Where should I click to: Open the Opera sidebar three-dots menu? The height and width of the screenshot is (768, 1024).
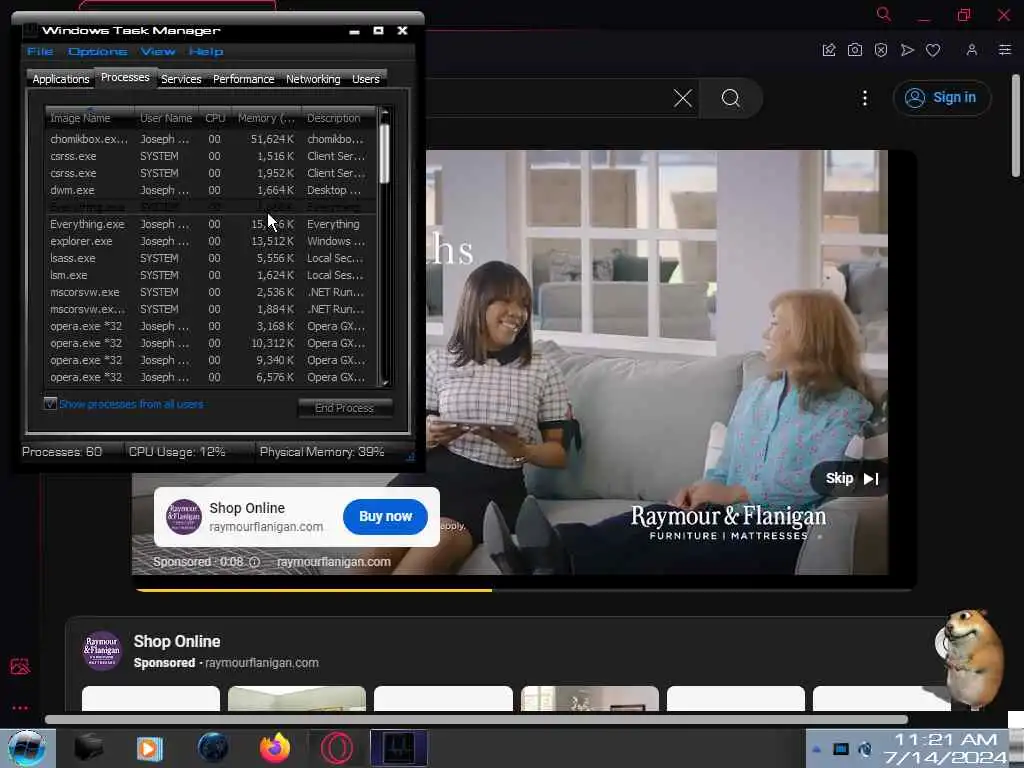click(20, 707)
